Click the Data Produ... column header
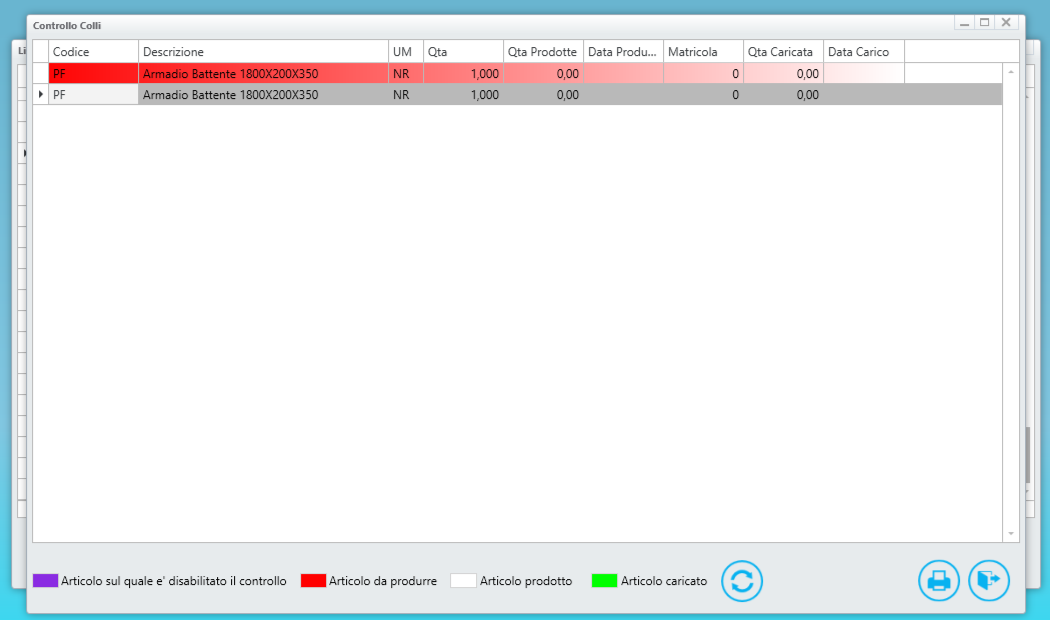Image resolution: width=1050 pixels, height=620 pixels. pyautogui.click(x=623, y=52)
